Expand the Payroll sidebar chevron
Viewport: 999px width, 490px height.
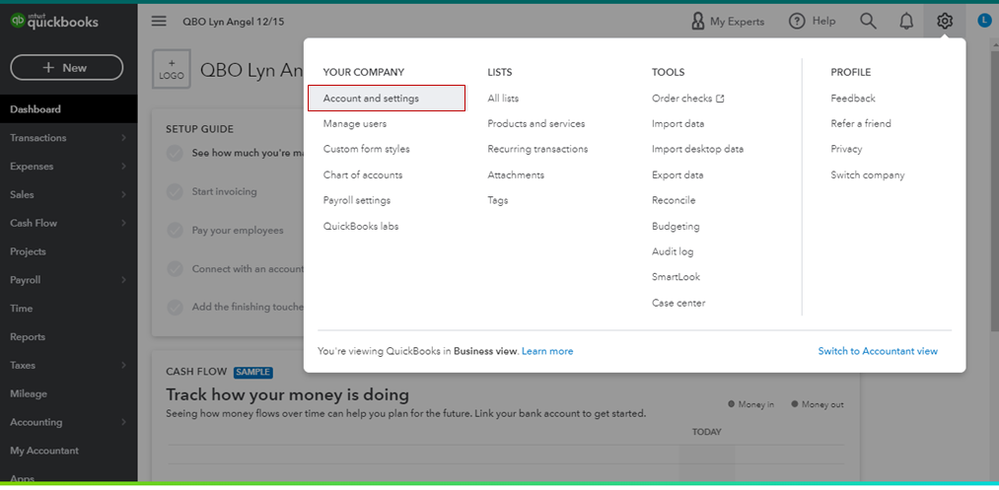[x=123, y=280]
